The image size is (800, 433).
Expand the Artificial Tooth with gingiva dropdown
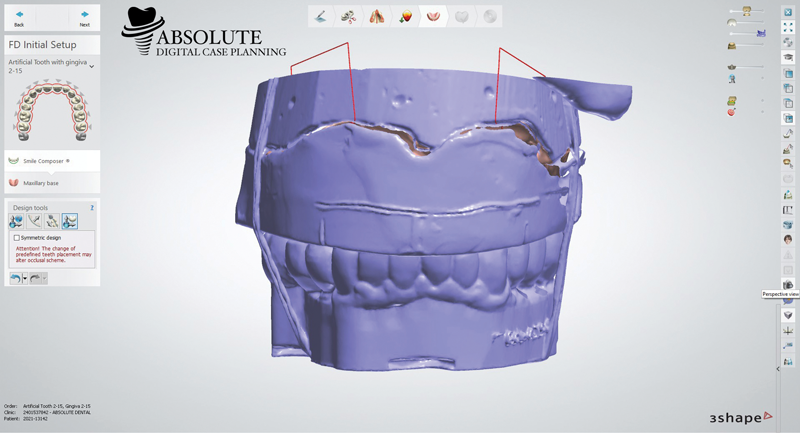92,66
